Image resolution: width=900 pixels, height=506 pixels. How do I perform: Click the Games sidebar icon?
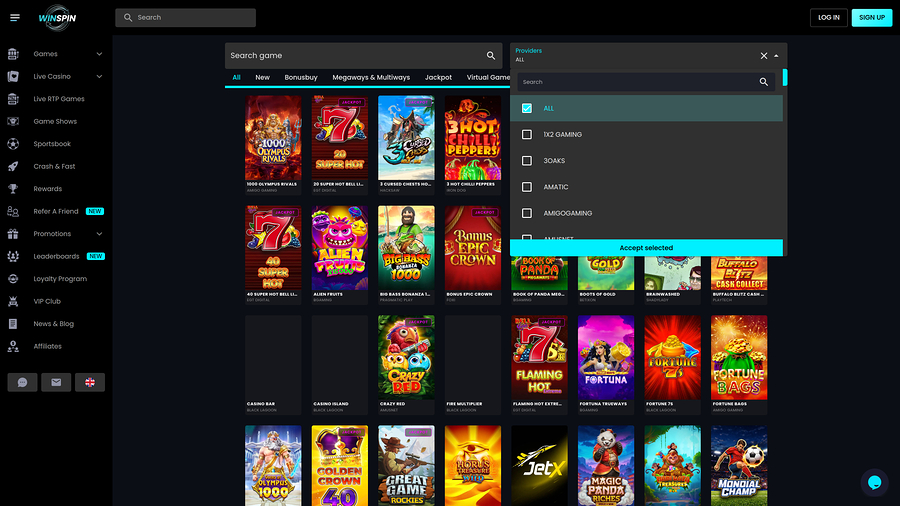click(x=13, y=54)
